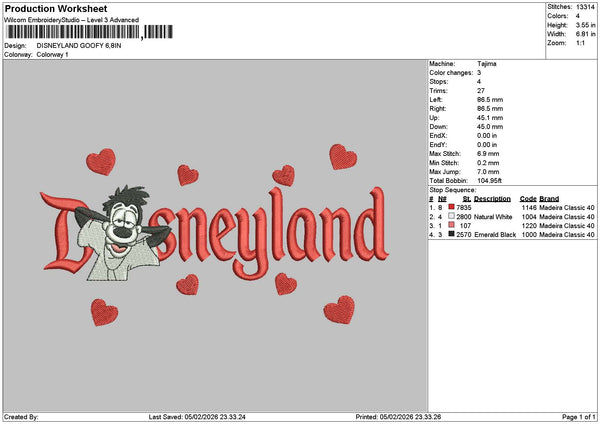Viewport: 600px width, 424px height.
Task: Click the Machine value 'Tajima'
Action: point(487,64)
